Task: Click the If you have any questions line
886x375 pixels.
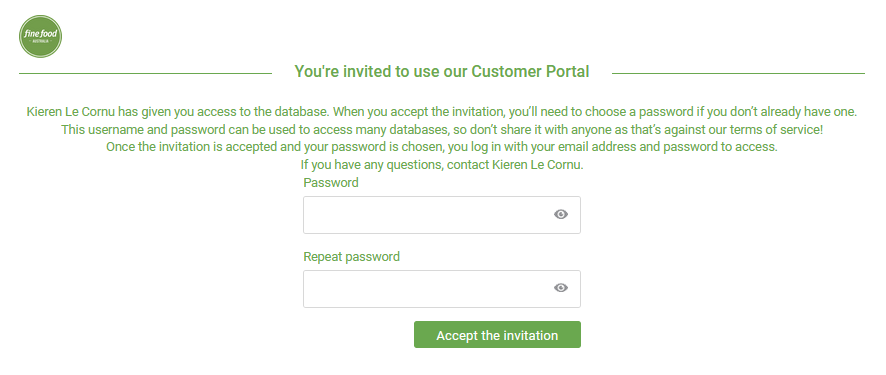Action: [x=442, y=165]
